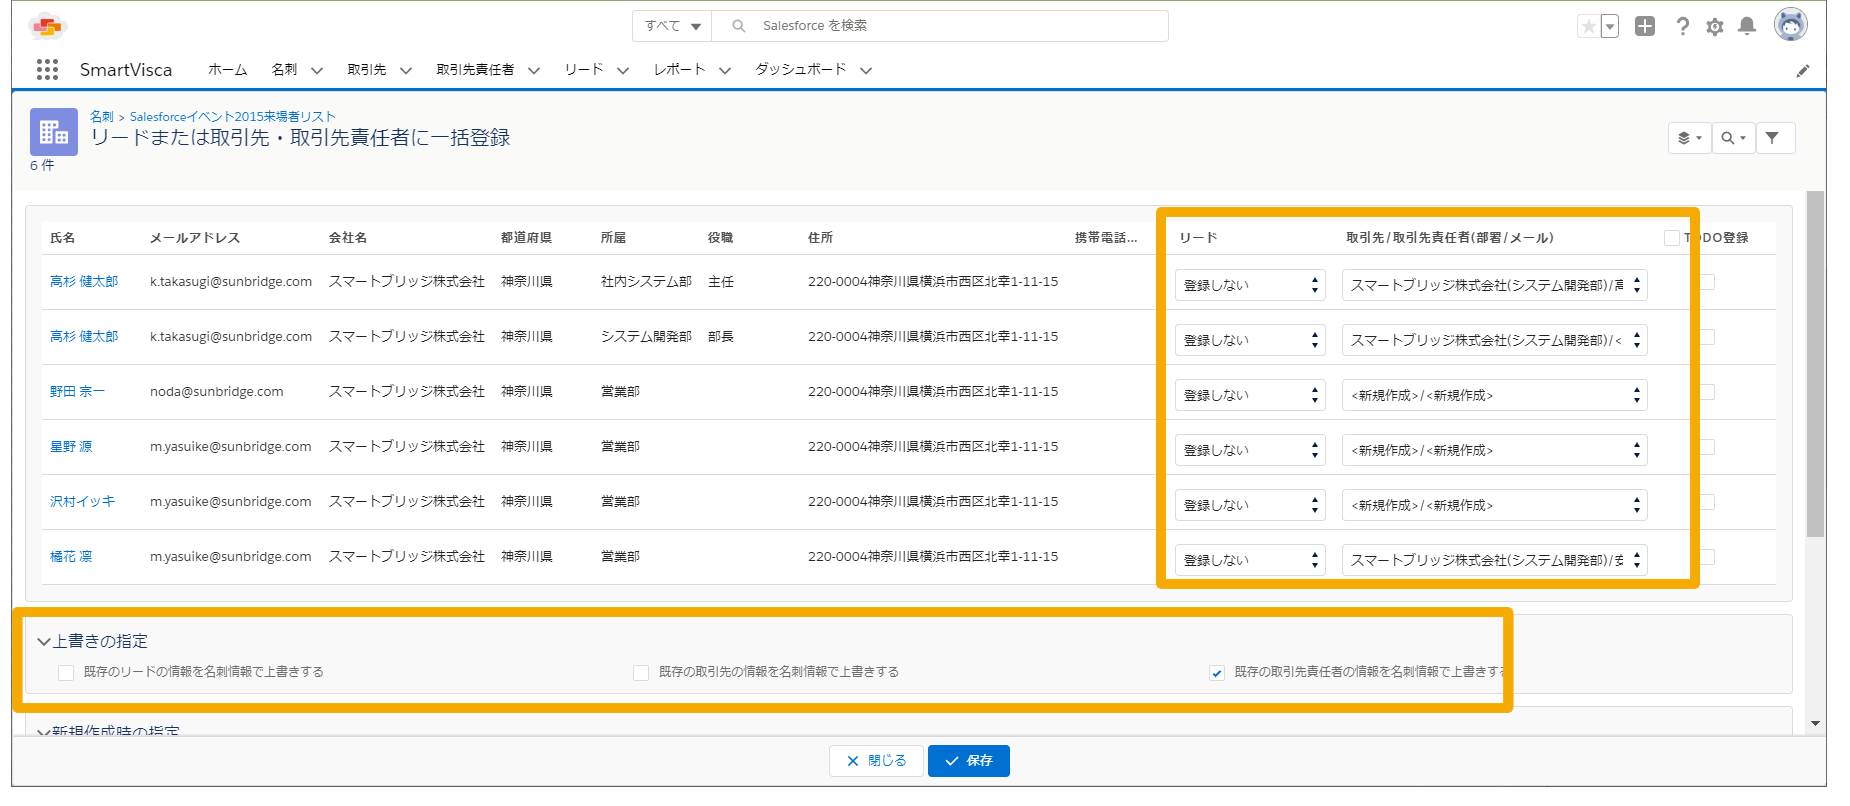Click the pencil edit navigation icon
This screenshot has height=806, width=1850.
click(1802, 71)
